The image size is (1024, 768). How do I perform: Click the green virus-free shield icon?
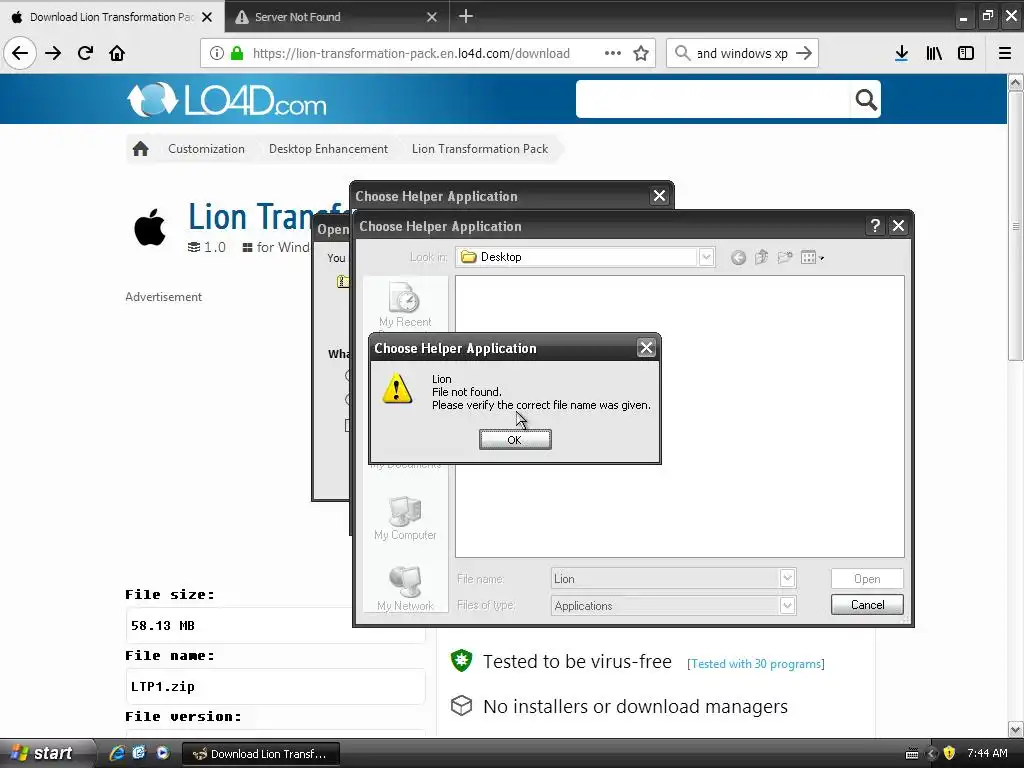(x=462, y=660)
